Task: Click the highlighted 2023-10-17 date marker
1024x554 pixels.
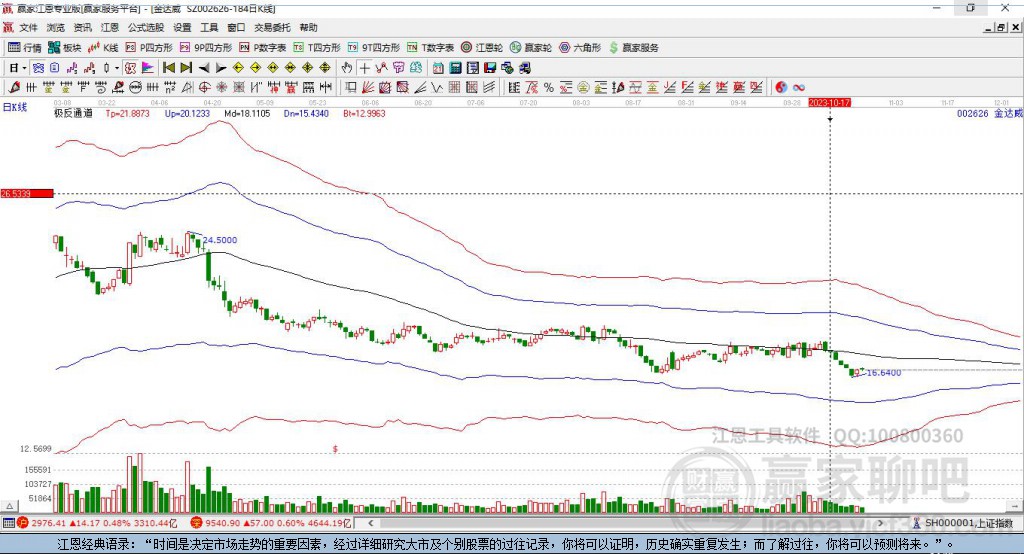Action: coord(829,103)
